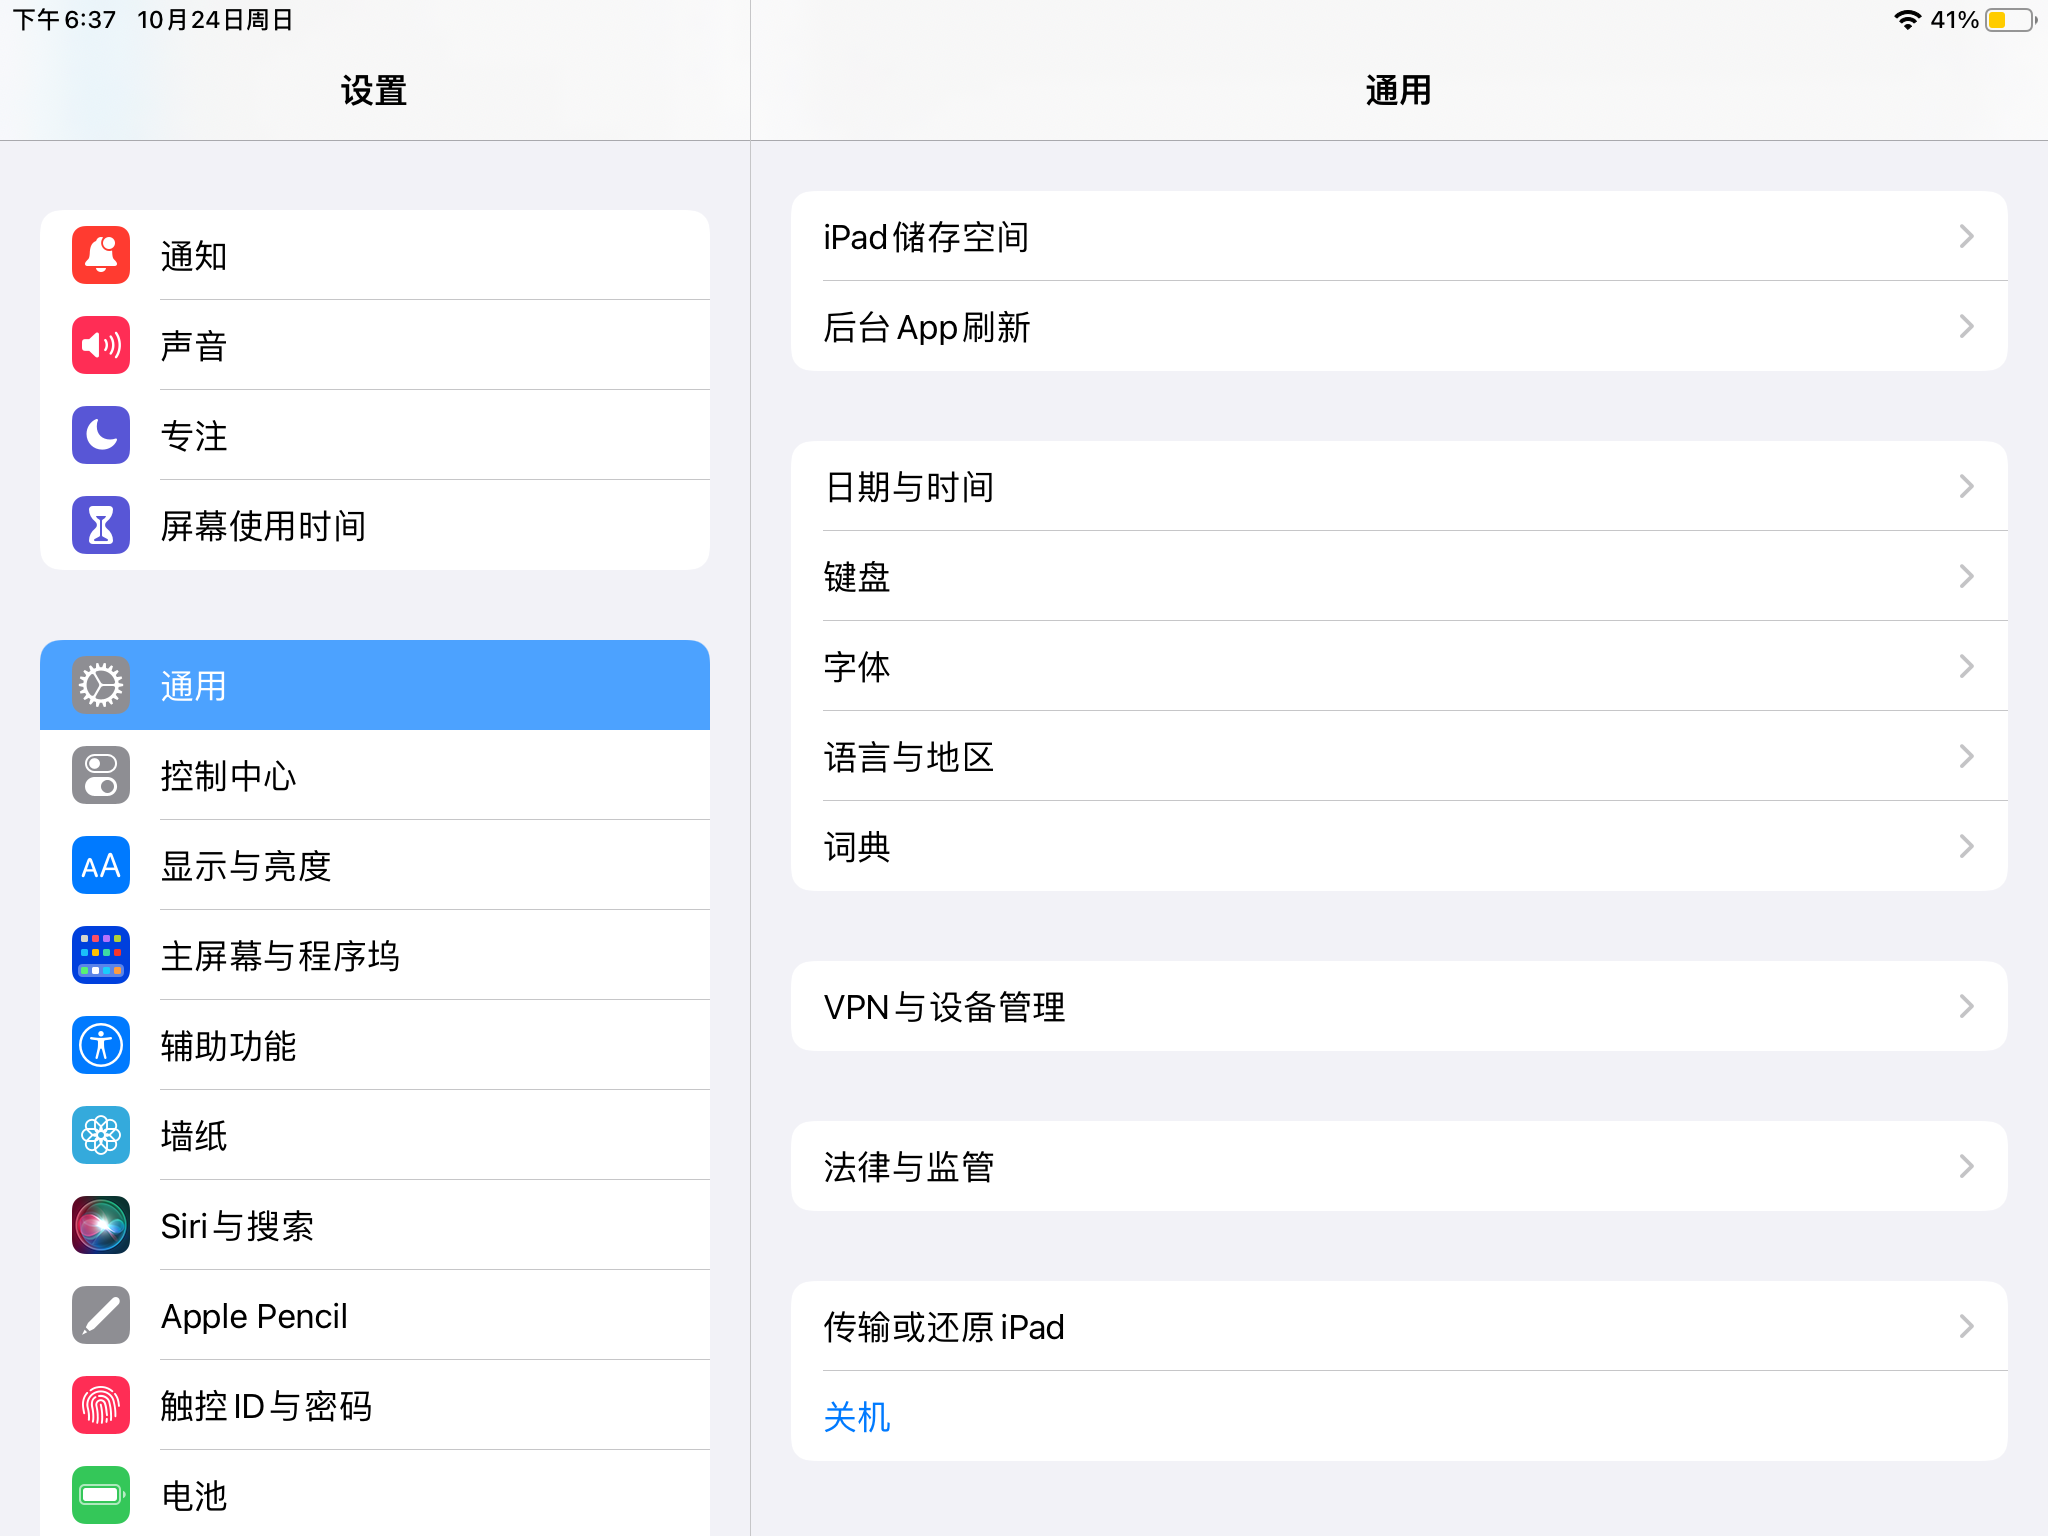Expand iPad储存空间 using its chevron
2048x1536 pixels.
point(1966,236)
